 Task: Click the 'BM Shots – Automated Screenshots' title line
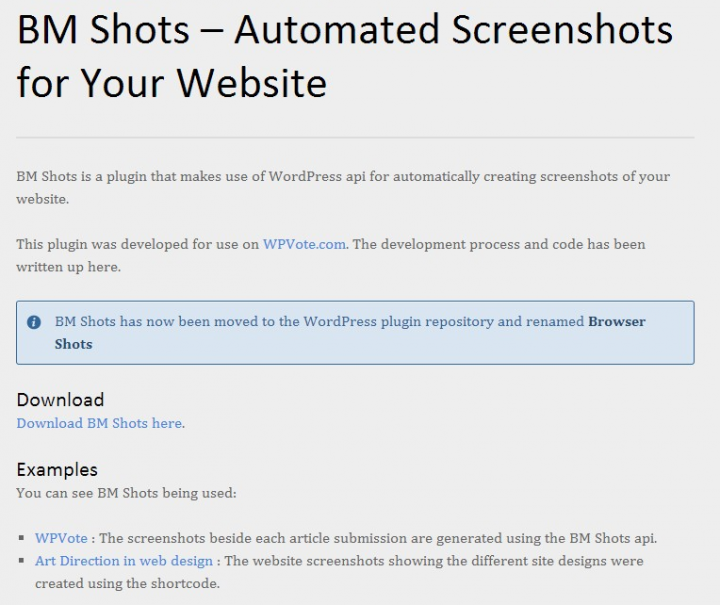click(x=344, y=30)
